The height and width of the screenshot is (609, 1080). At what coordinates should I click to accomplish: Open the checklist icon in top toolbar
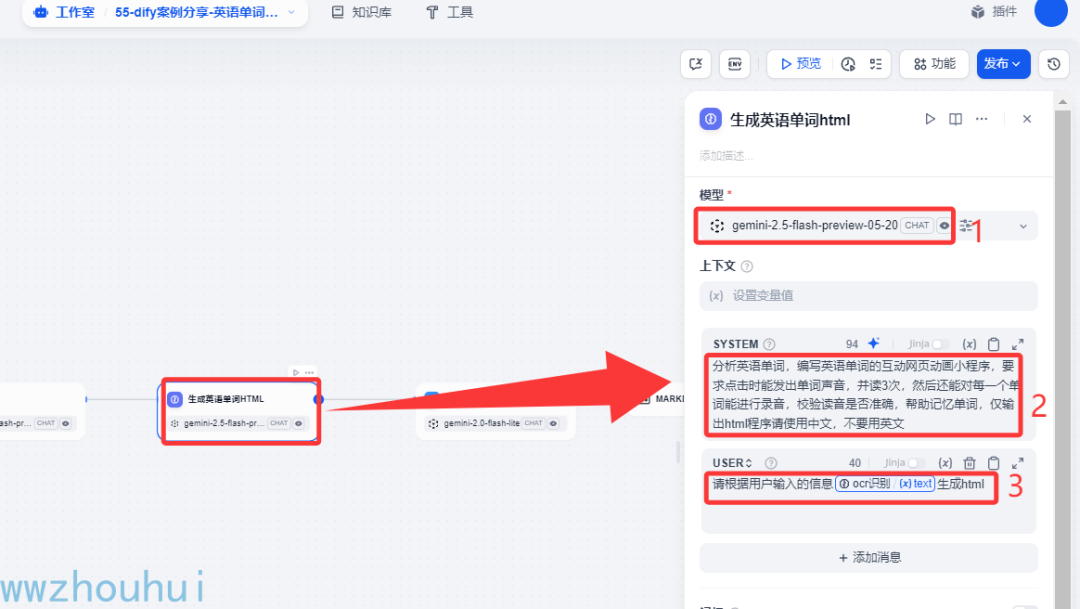tap(875, 64)
